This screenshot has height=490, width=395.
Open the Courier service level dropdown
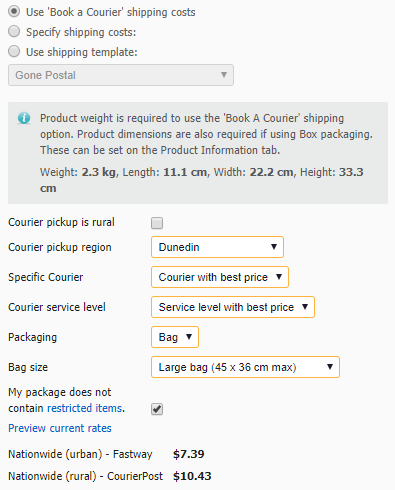pos(233,307)
